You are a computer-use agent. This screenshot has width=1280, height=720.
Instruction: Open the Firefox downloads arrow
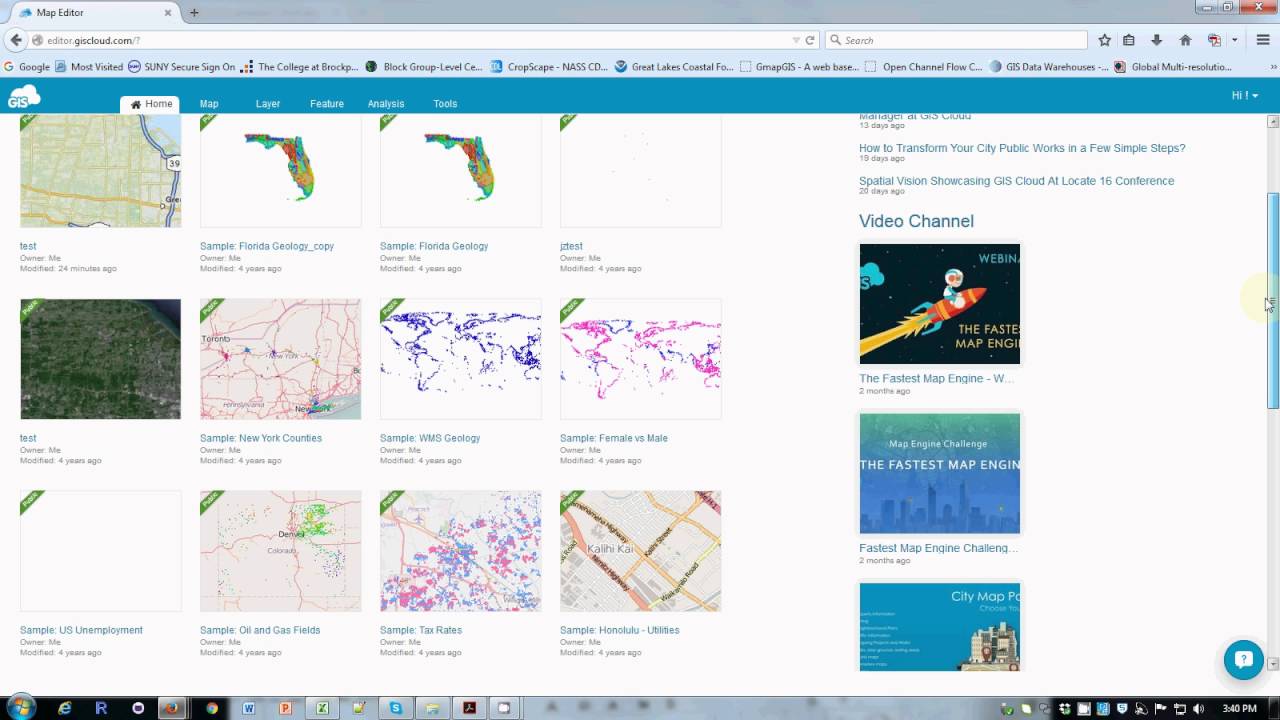(1157, 40)
